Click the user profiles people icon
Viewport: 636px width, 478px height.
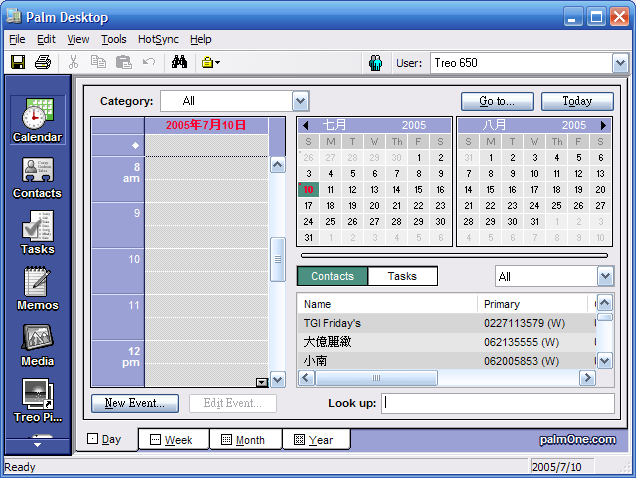376,63
